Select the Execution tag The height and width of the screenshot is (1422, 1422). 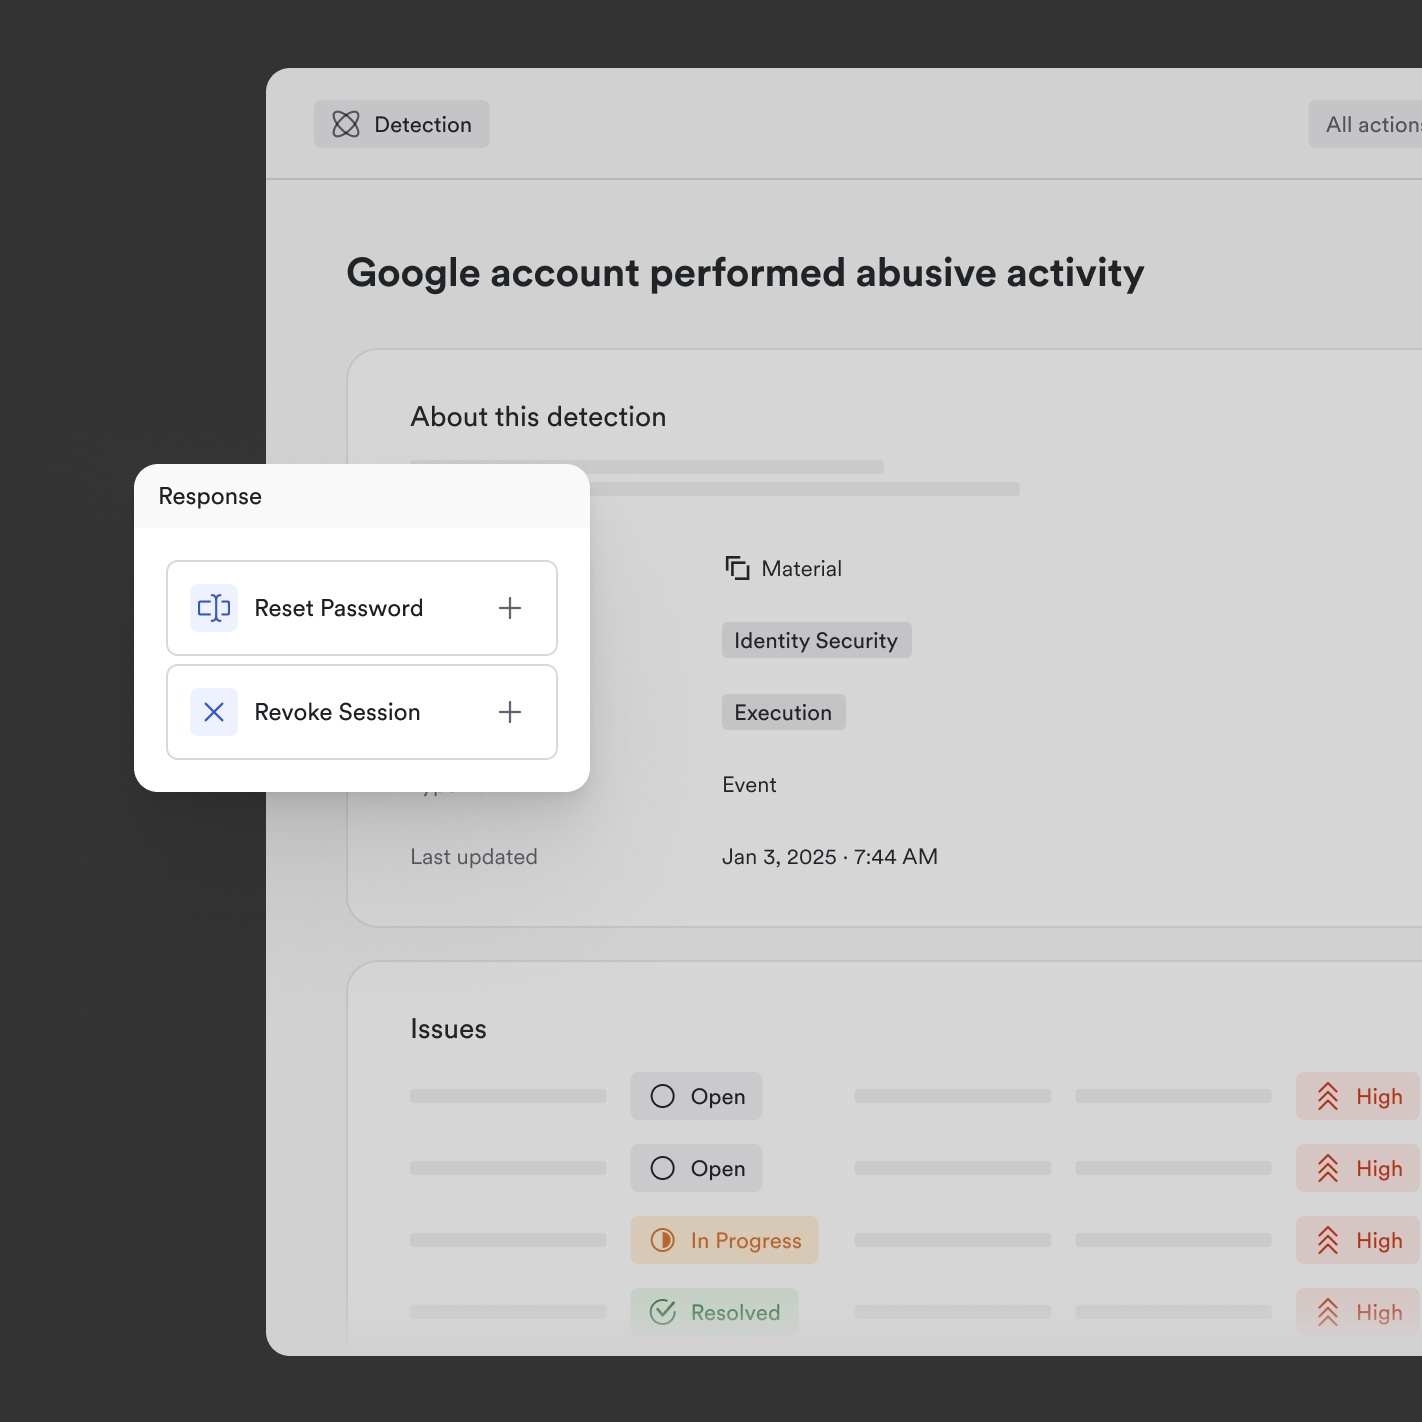pyautogui.click(x=783, y=712)
